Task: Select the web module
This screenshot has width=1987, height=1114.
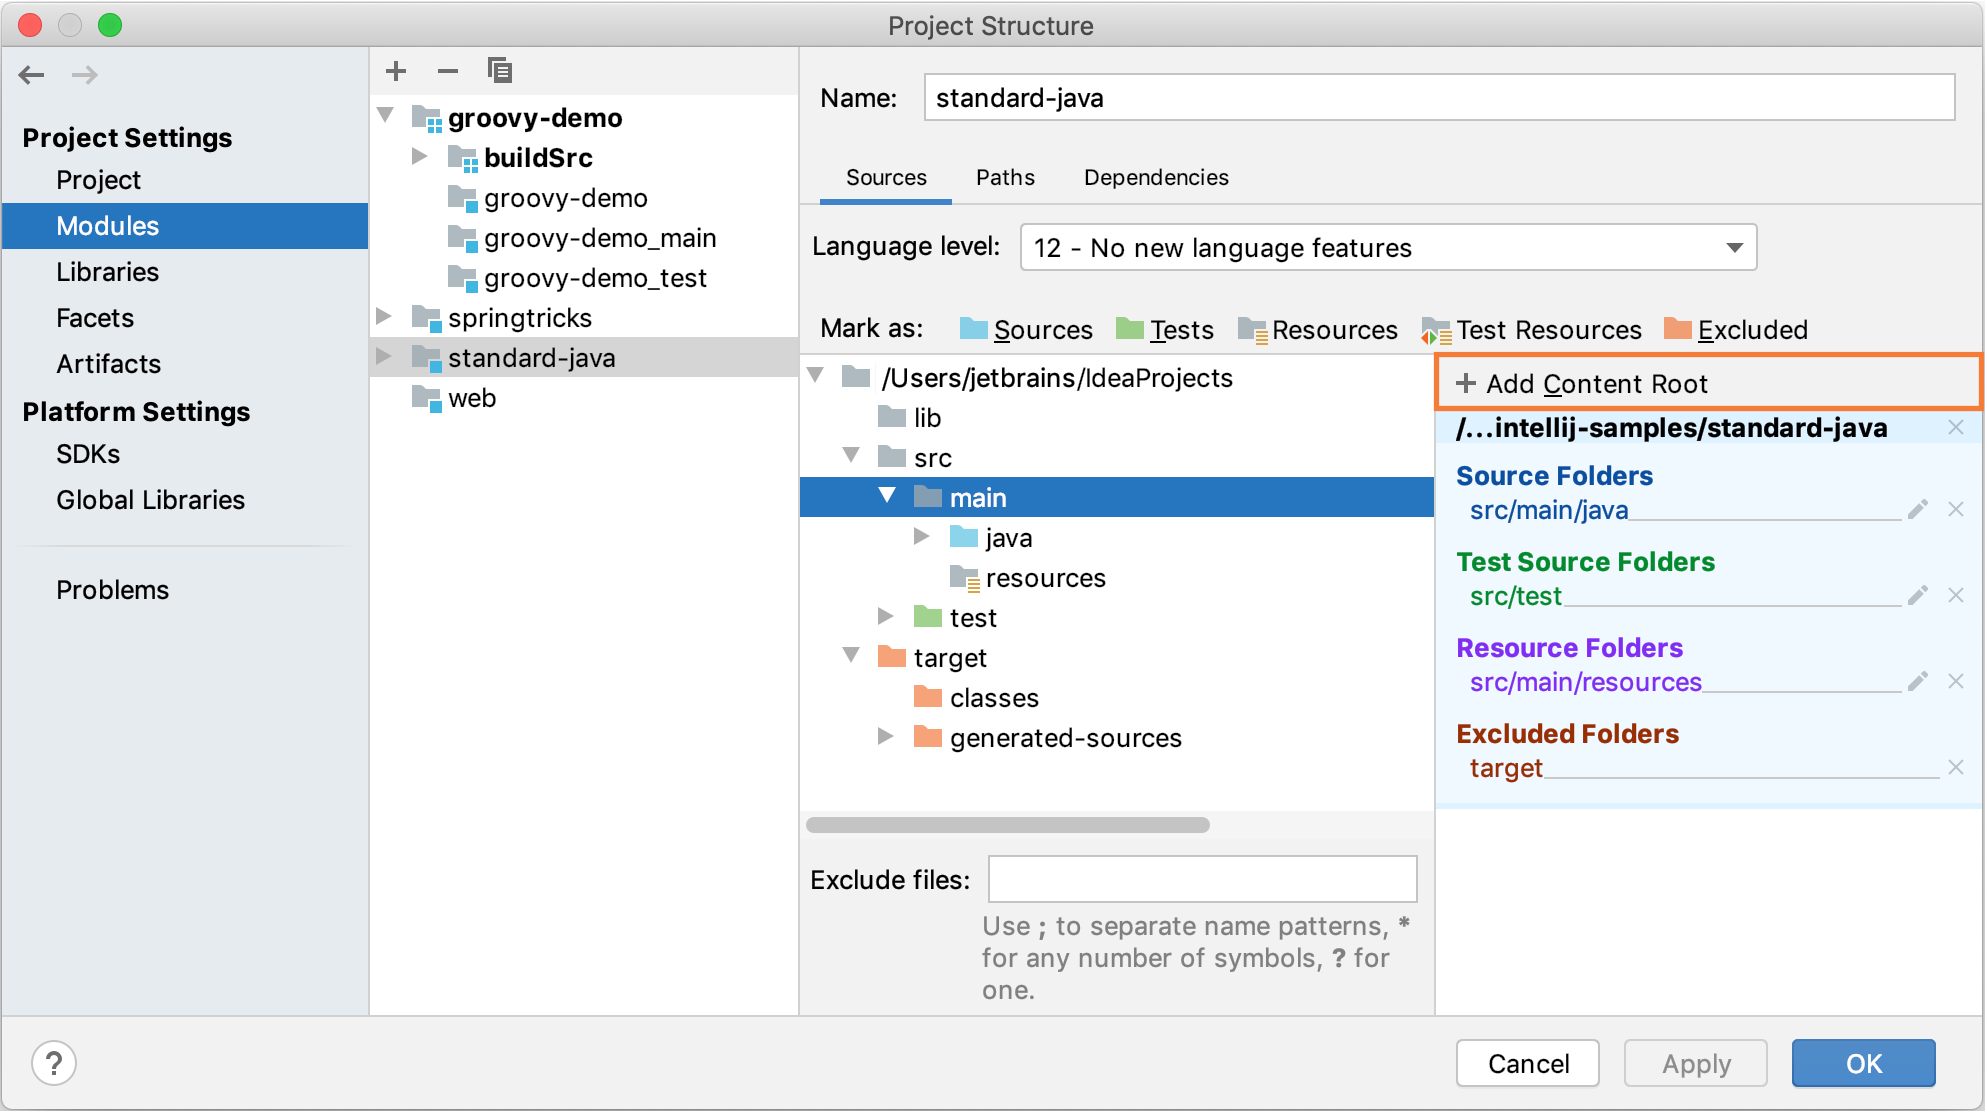Action: click(467, 397)
